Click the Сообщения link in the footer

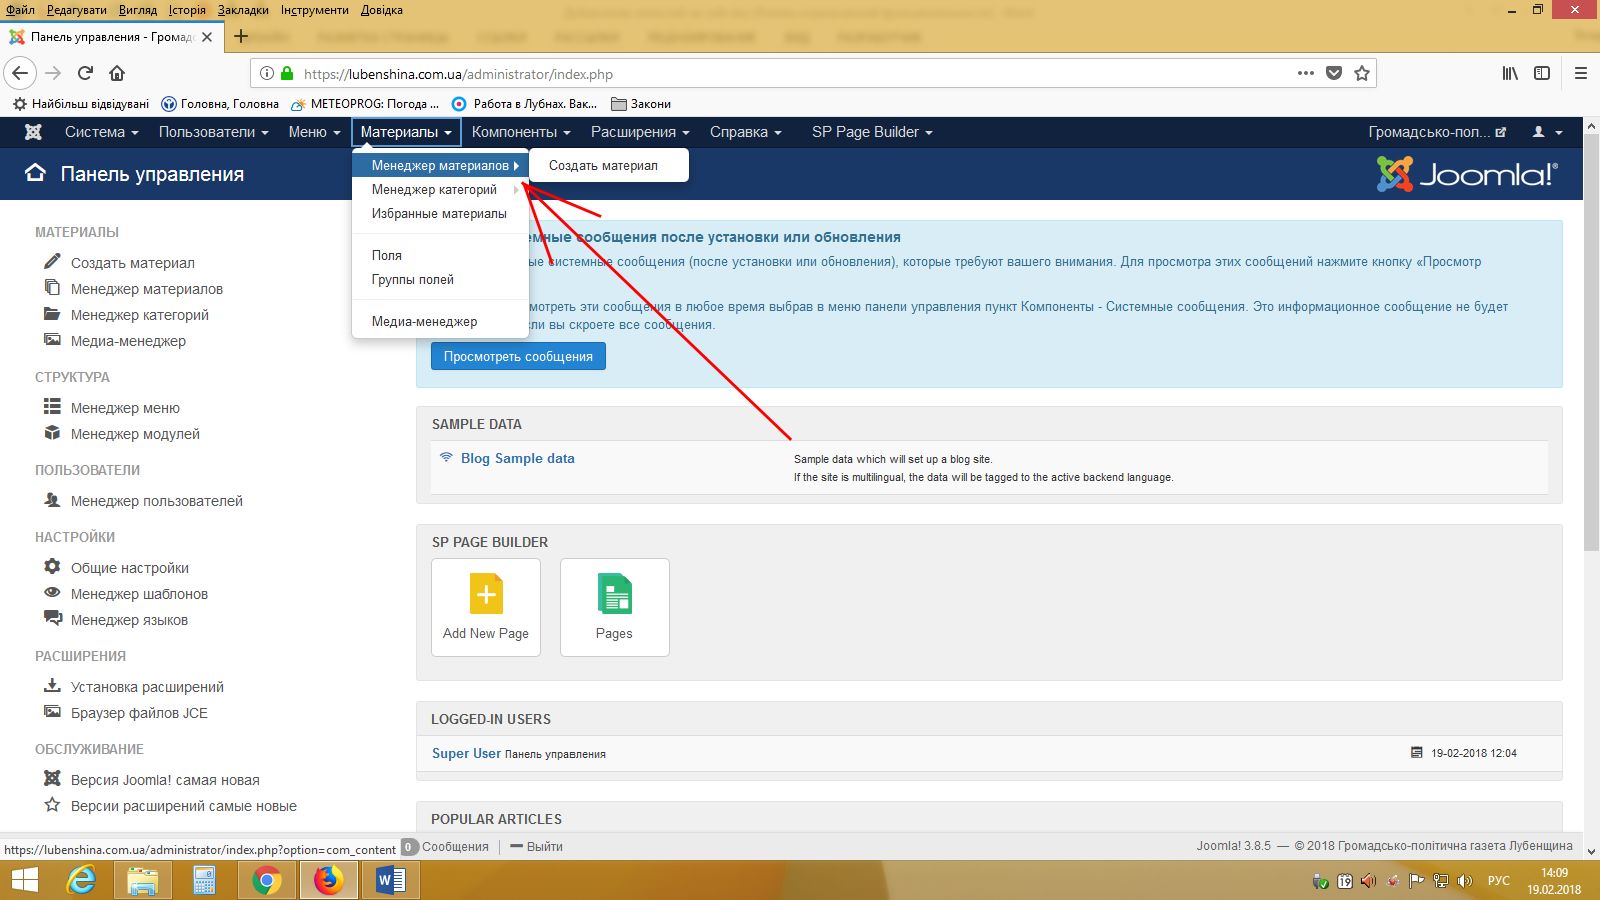[x=455, y=846]
